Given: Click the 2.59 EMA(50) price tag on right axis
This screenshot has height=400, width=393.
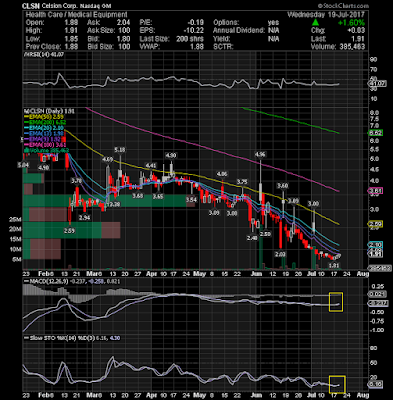Looking at the screenshot, I should click(x=375, y=224).
